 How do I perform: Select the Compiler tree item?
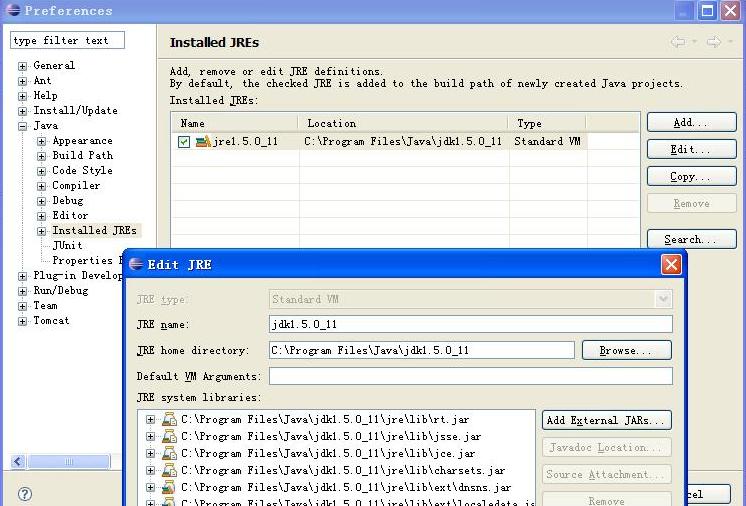coord(76,185)
